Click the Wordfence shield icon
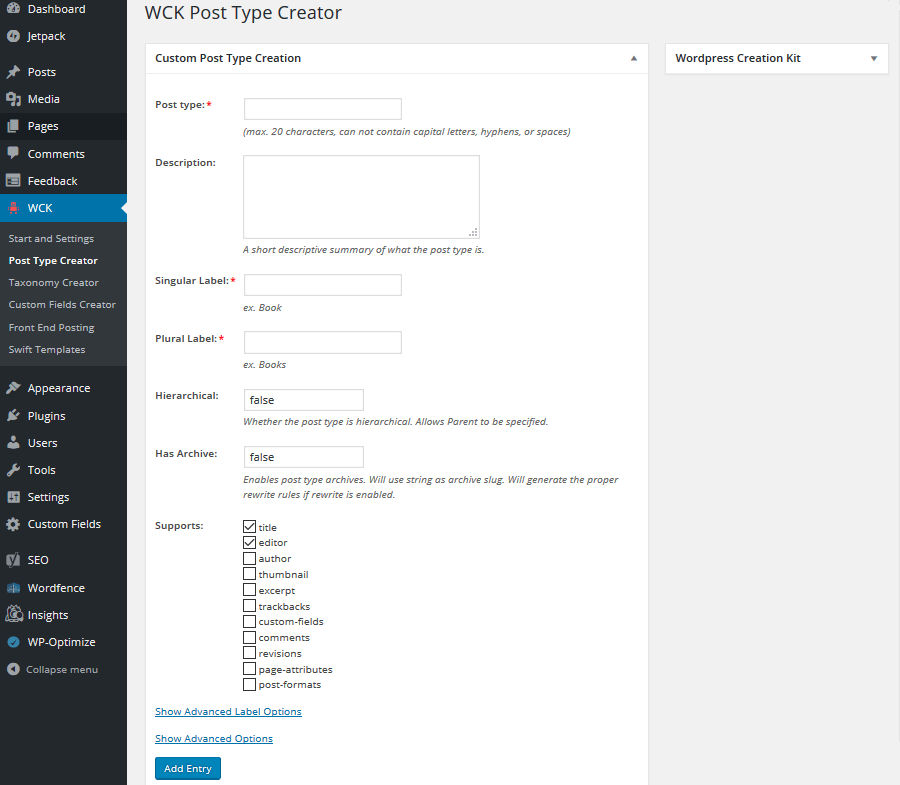This screenshot has width=900, height=785. point(13,588)
